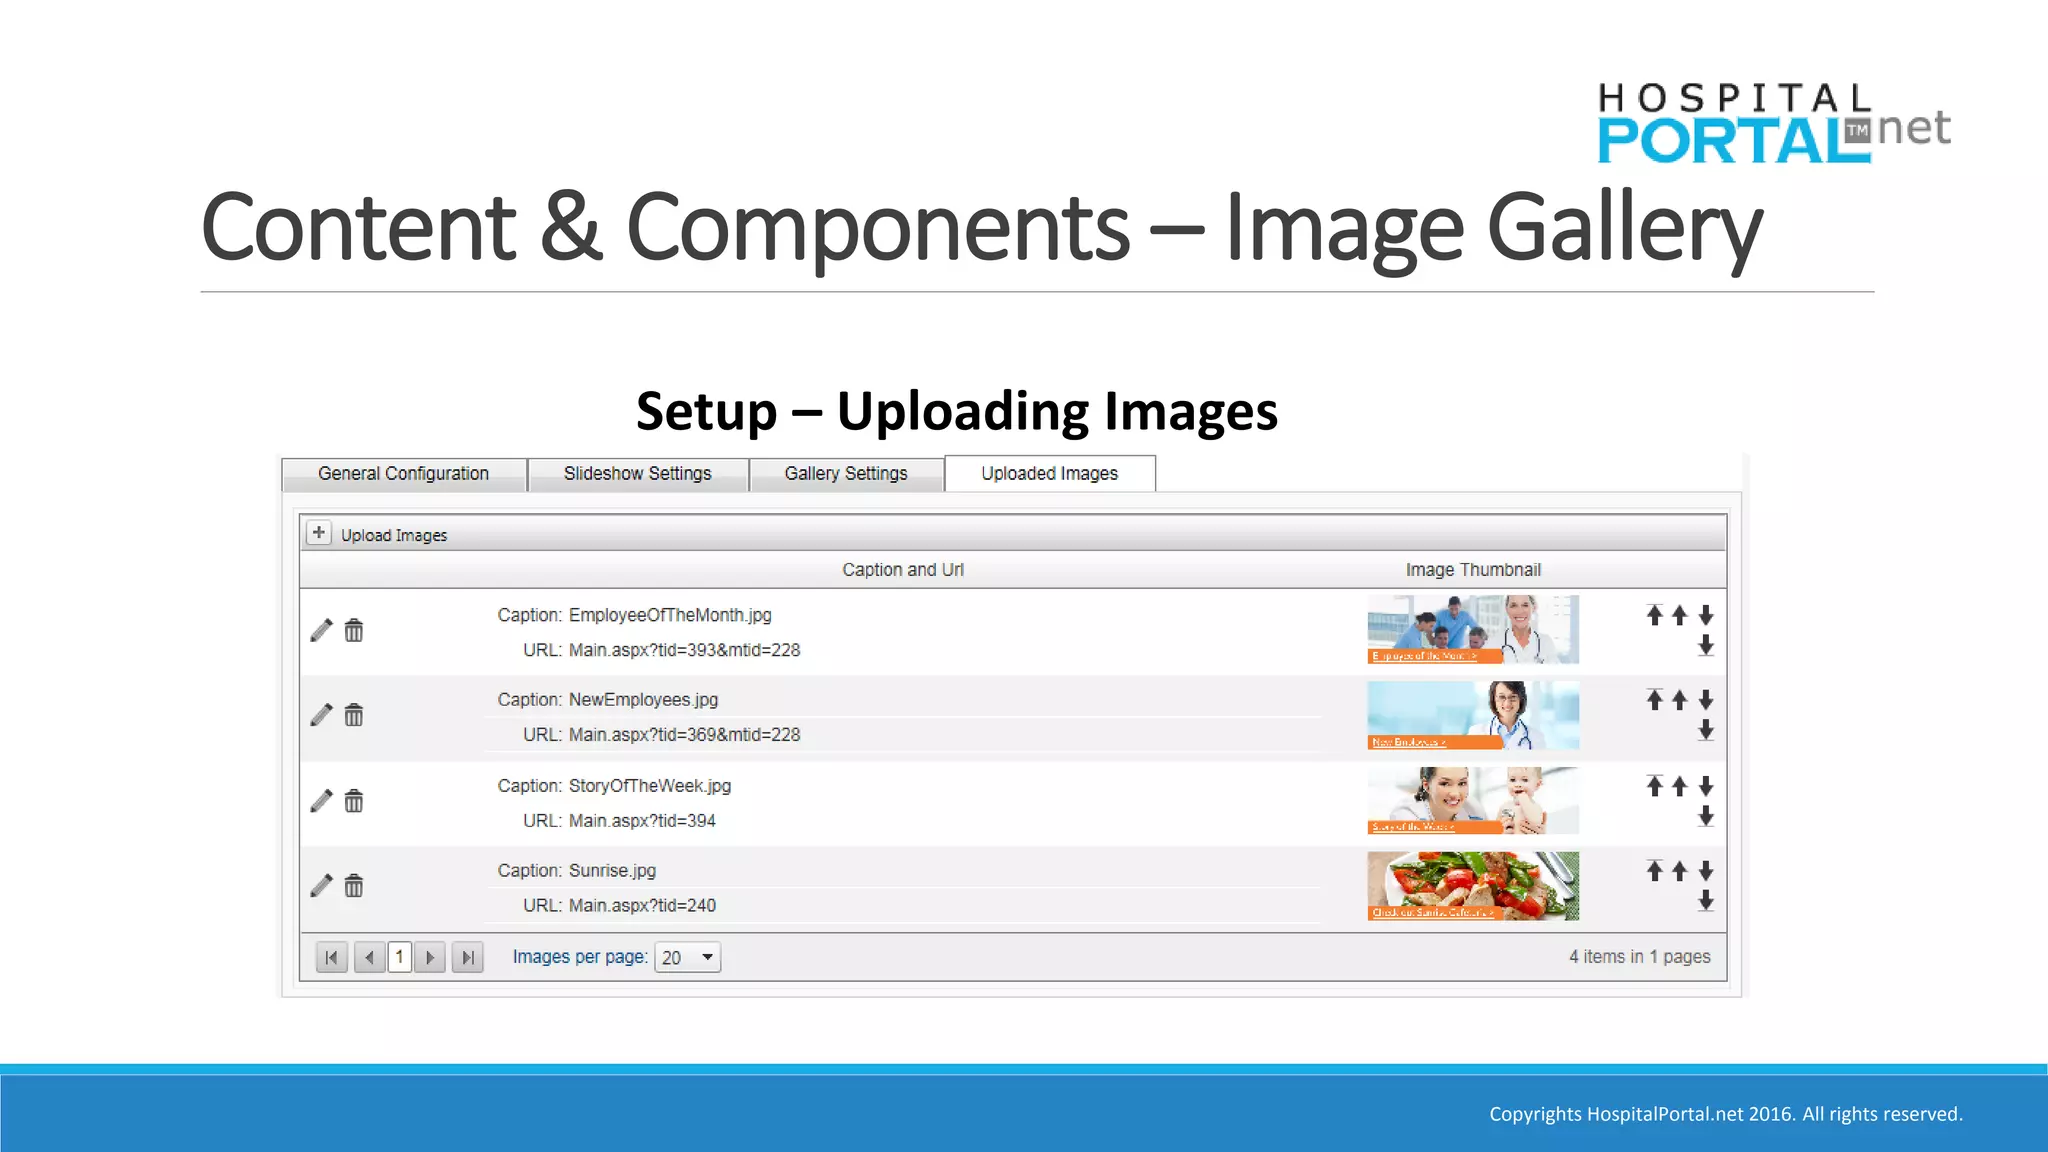This screenshot has height=1152, width=2048.
Task: Delete the NewEmployees.jpg image with trash icon
Action: 354,715
